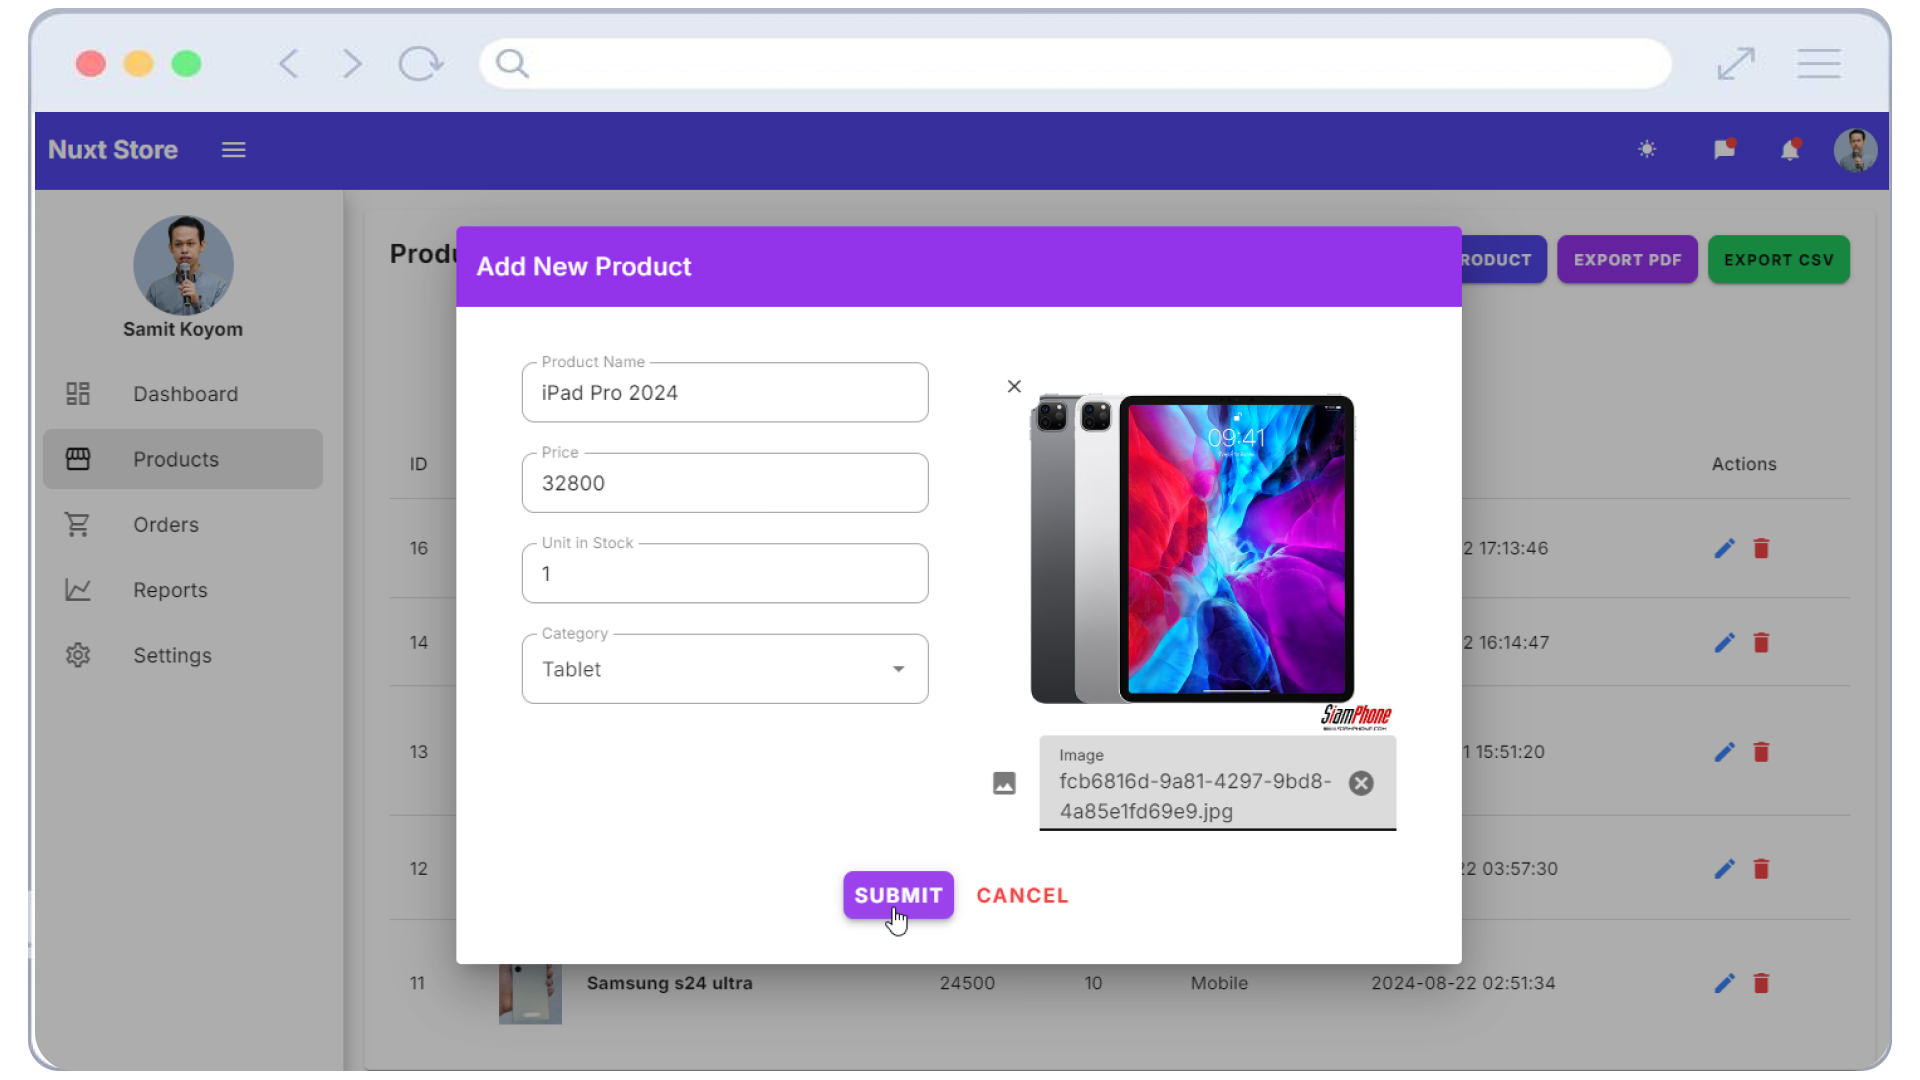
Task: Submit the new product form
Action: coord(898,896)
